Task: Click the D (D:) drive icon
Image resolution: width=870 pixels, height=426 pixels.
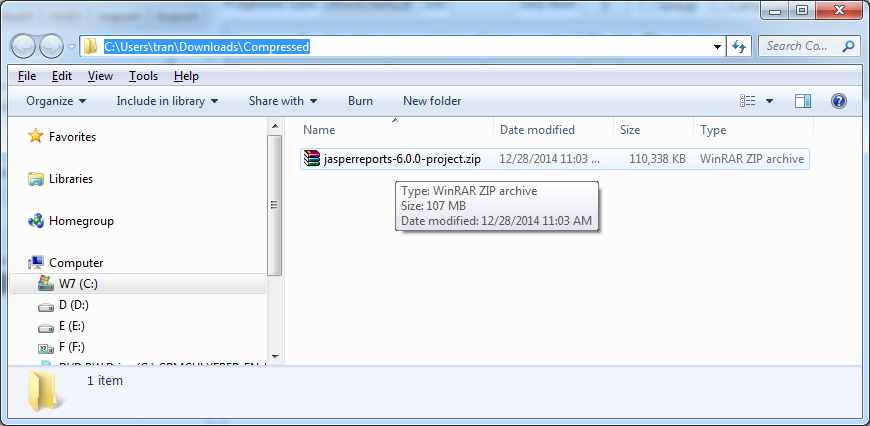Action: (45, 306)
